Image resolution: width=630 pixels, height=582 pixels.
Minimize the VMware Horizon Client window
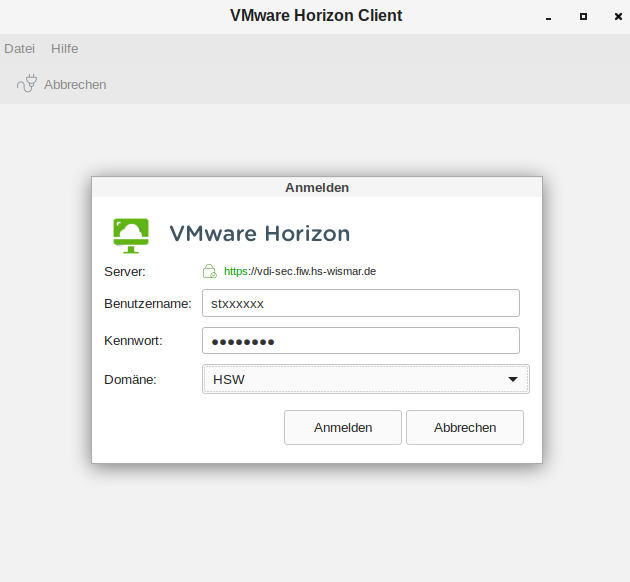548,17
